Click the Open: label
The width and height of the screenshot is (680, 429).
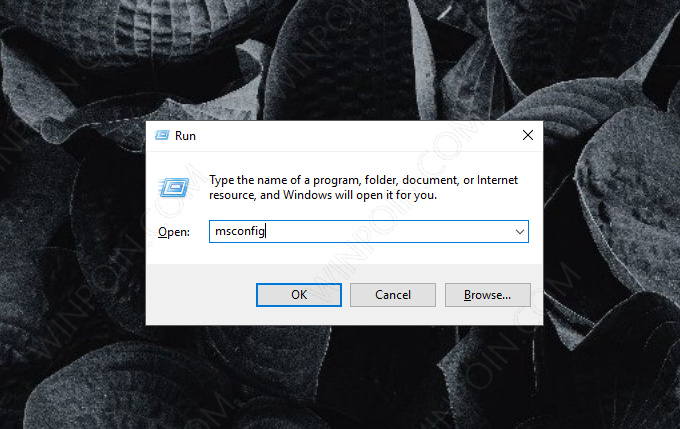174,232
